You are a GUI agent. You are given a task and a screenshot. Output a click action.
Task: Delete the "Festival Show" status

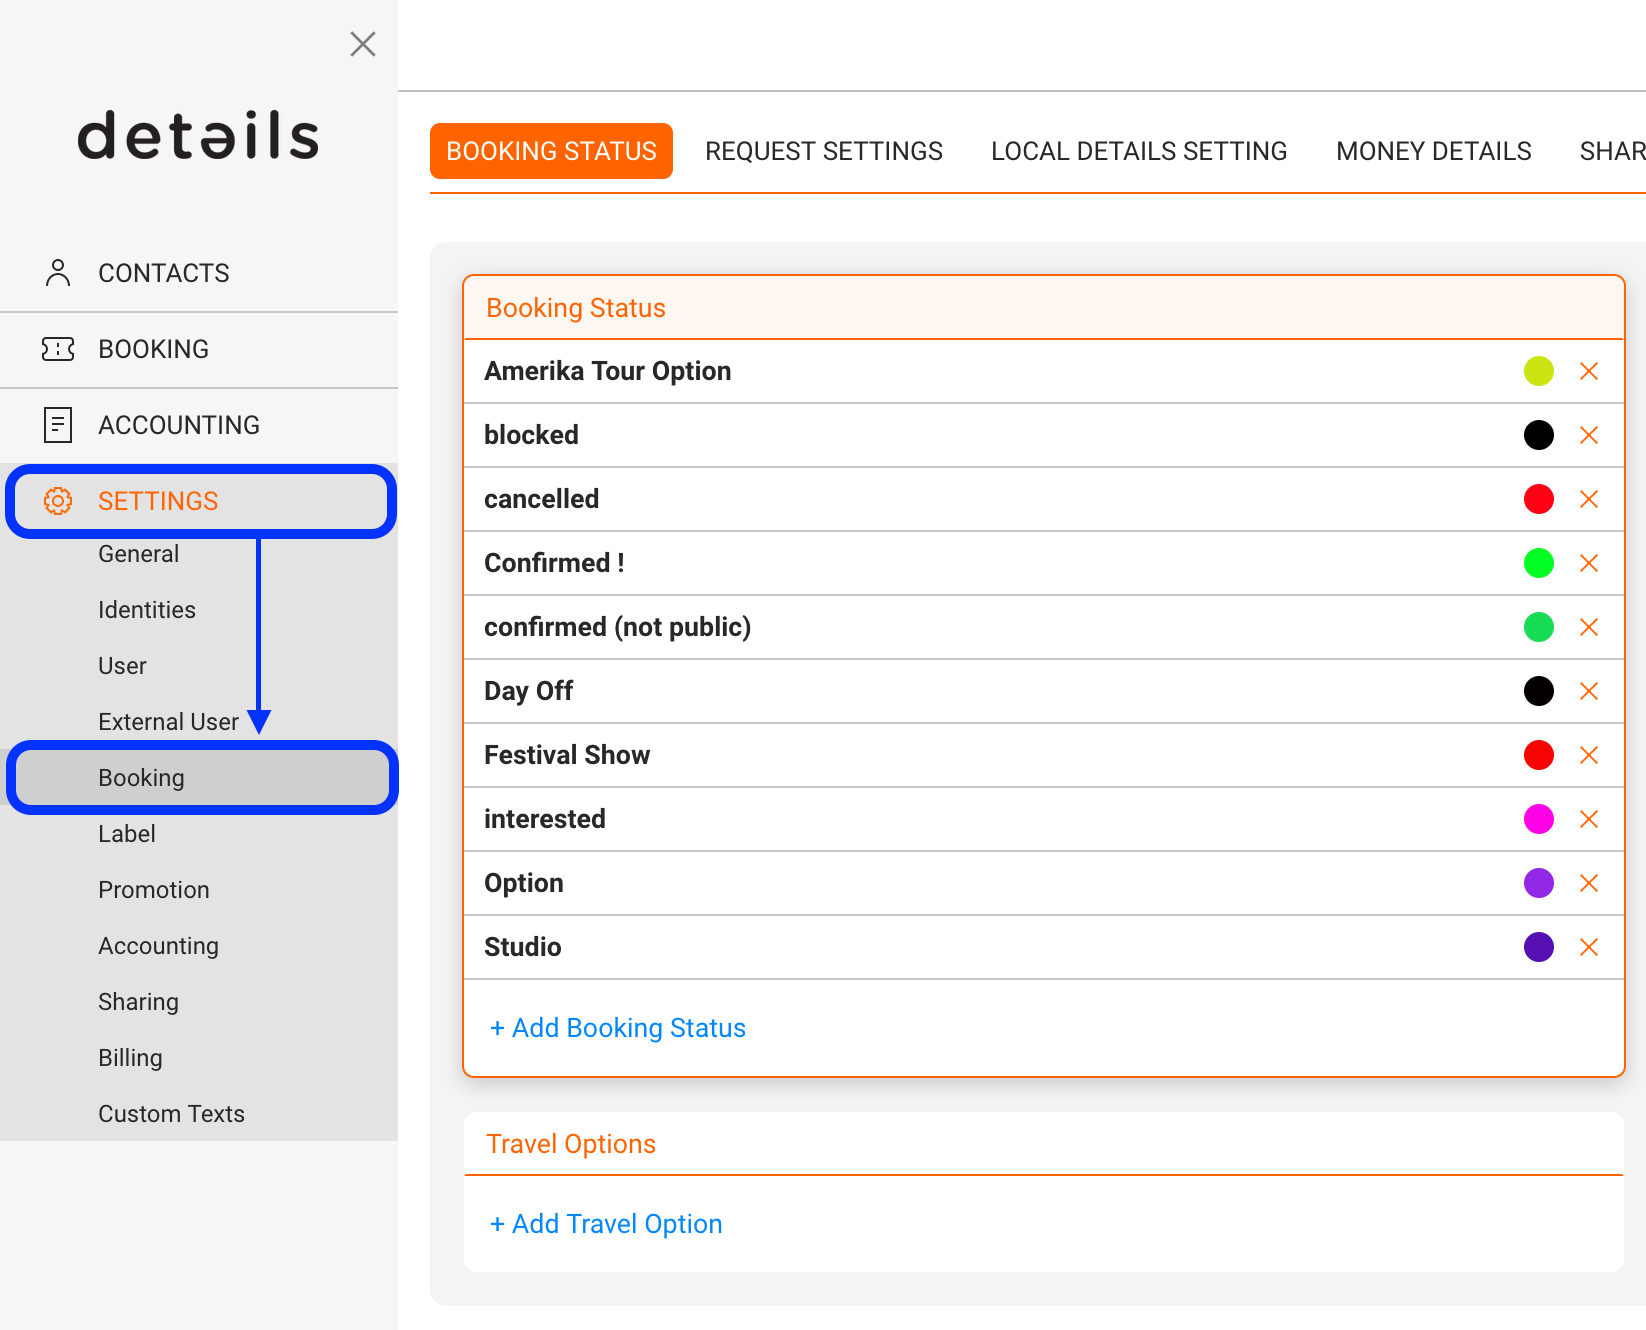click(x=1589, y=755)
